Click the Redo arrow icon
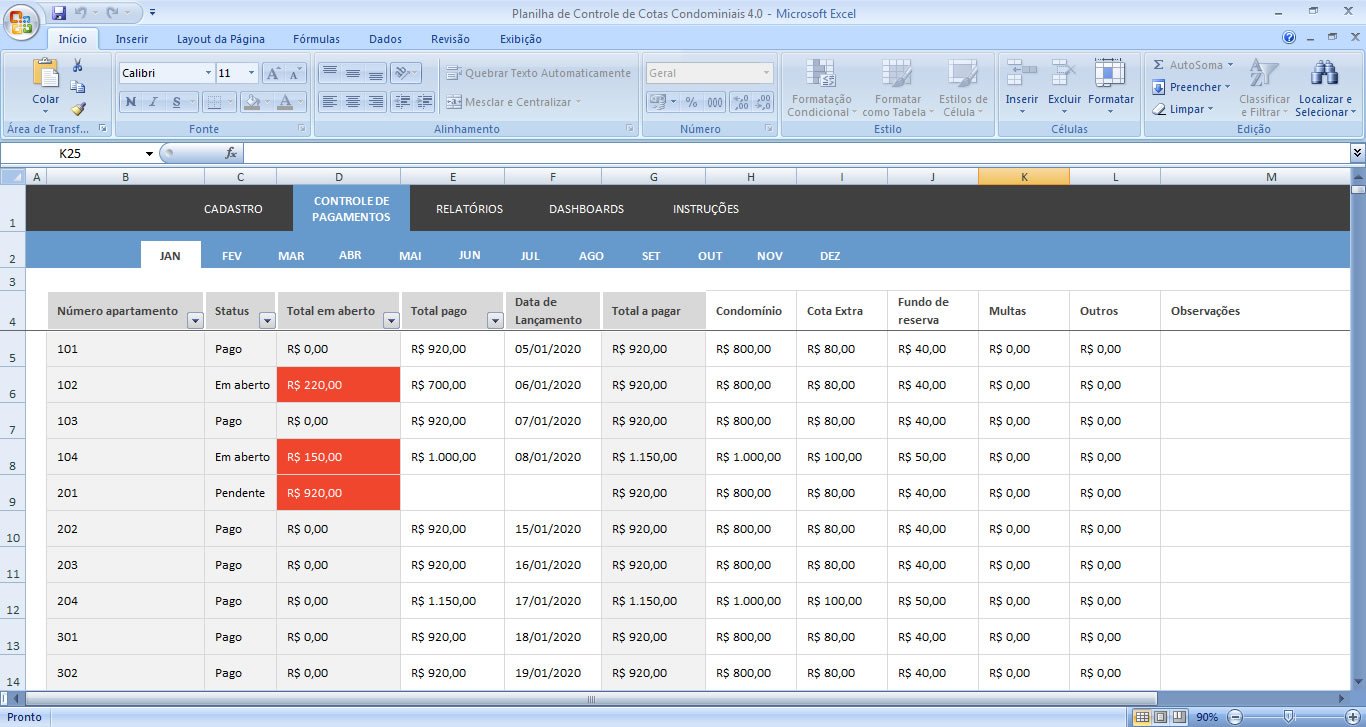 pos(113,13)
